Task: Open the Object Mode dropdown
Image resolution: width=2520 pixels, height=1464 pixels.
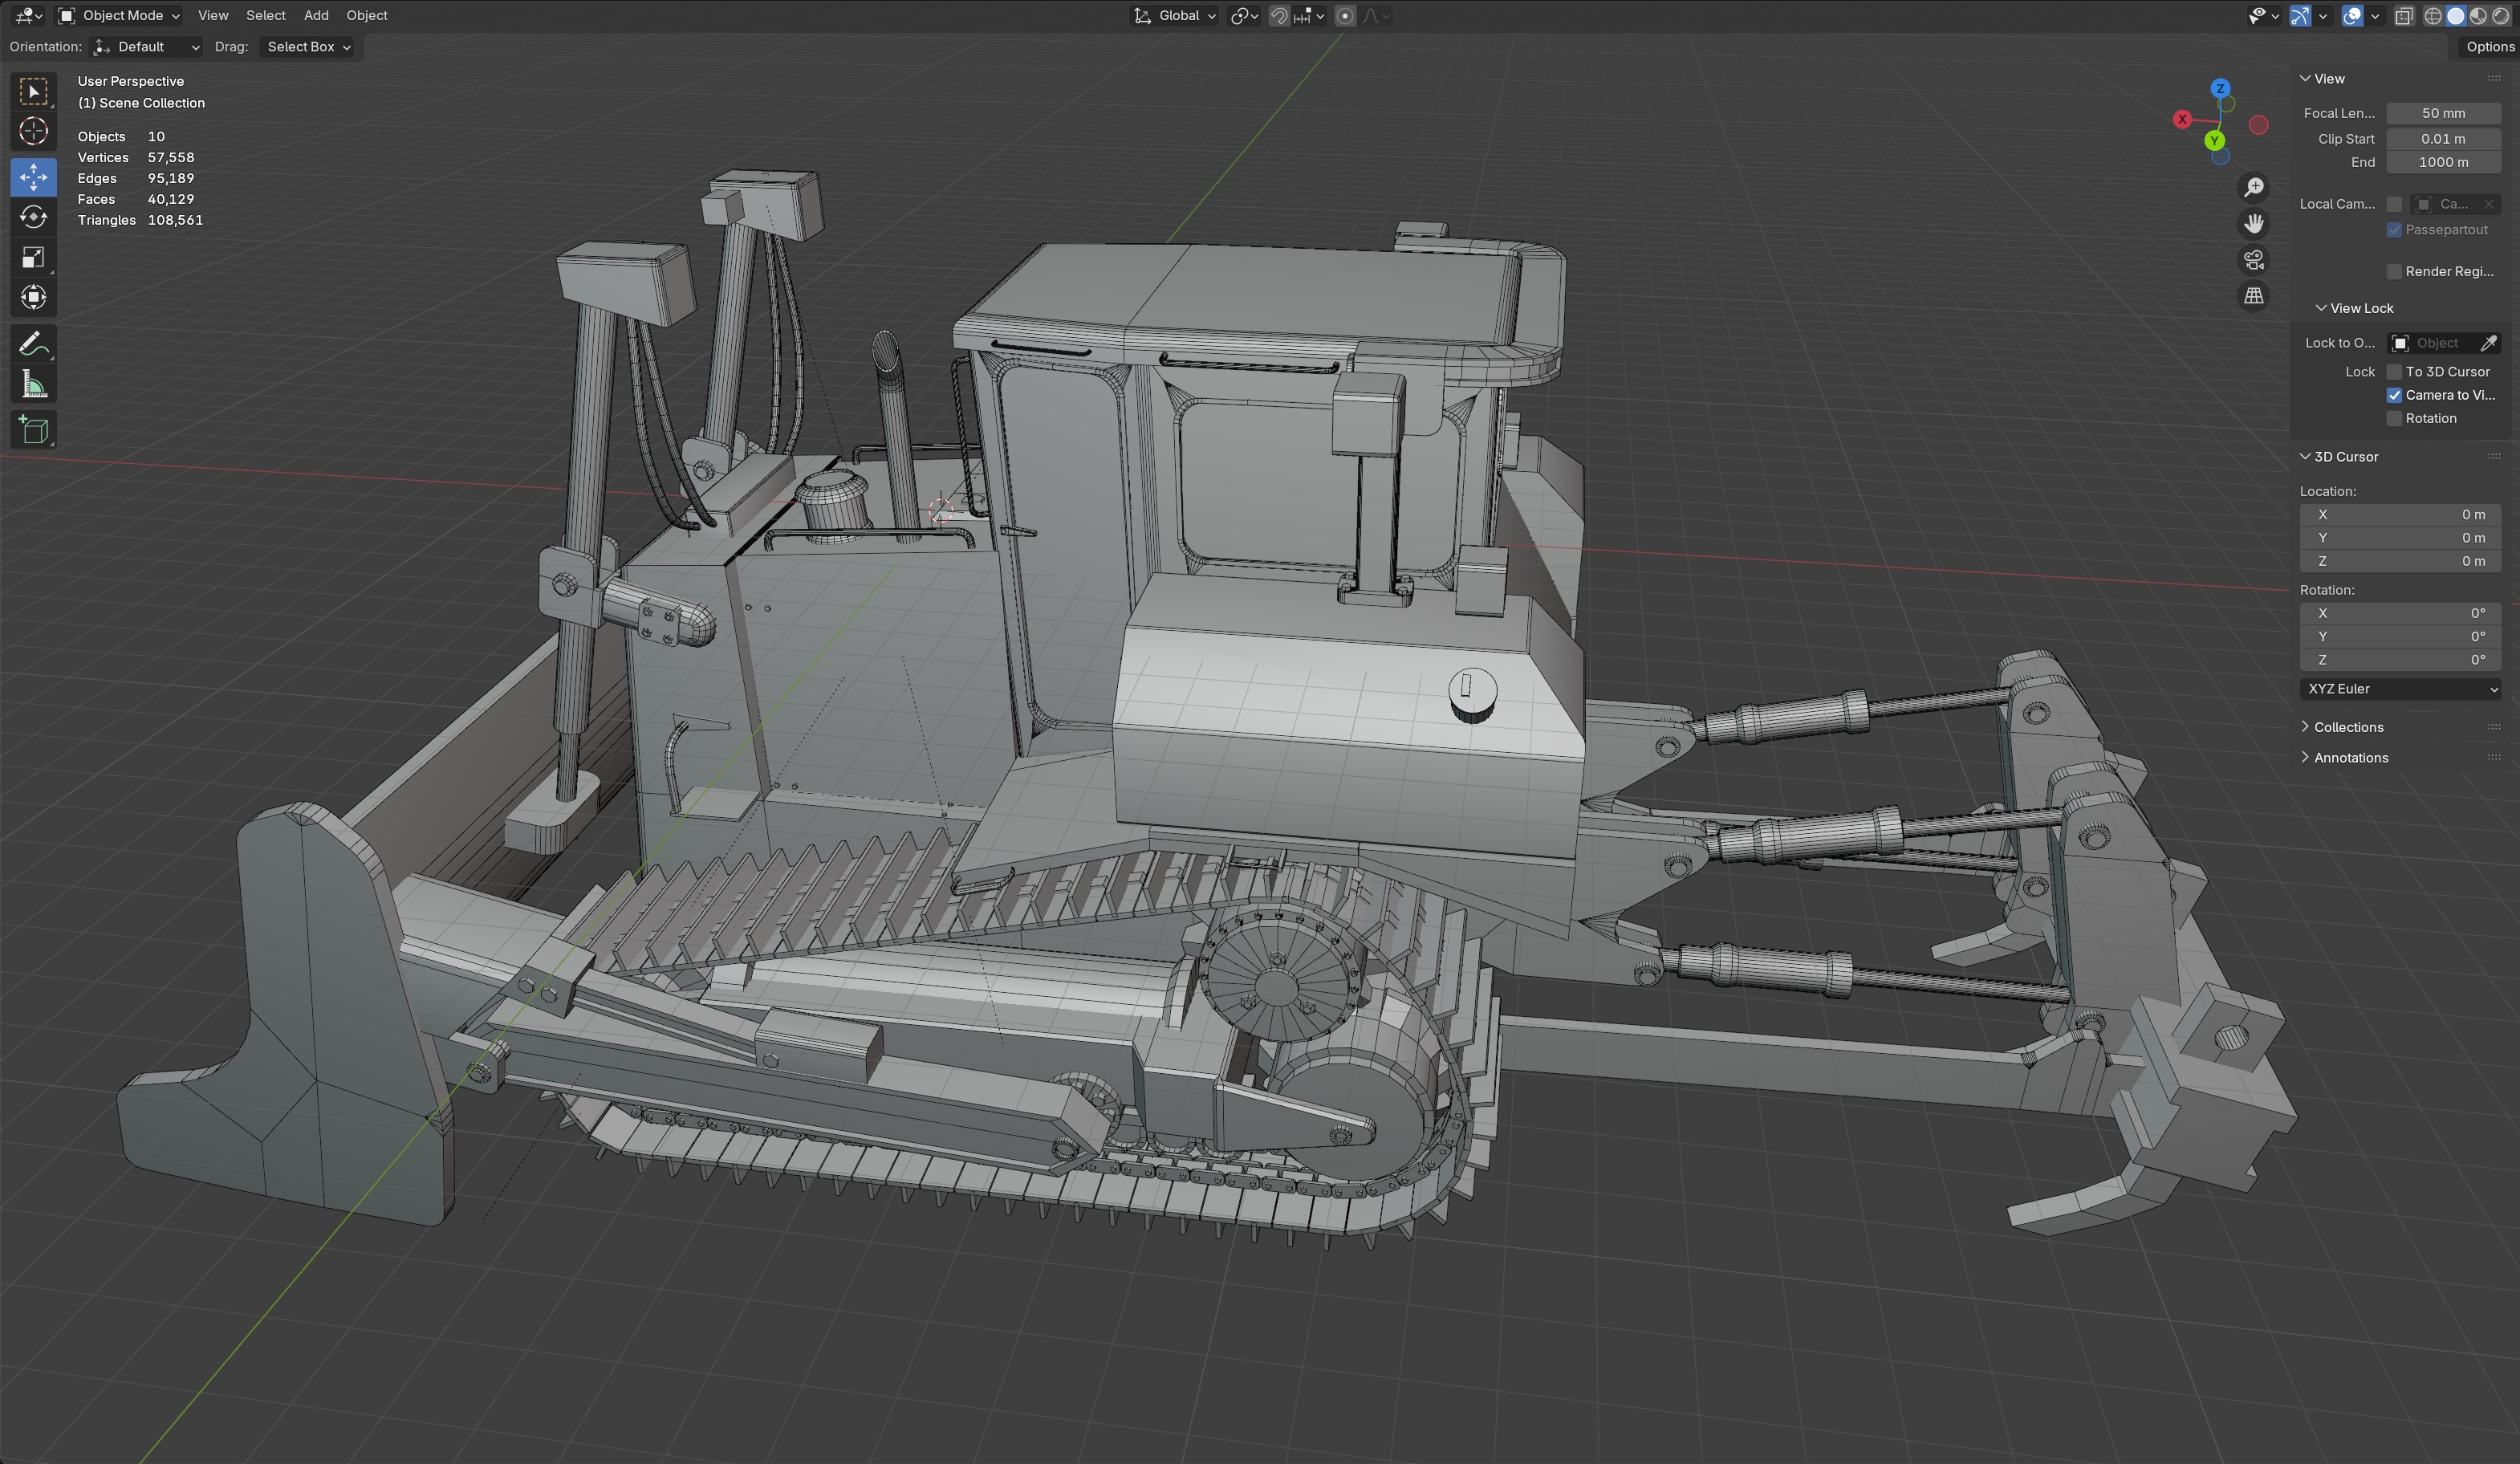Action: (119, 15)
